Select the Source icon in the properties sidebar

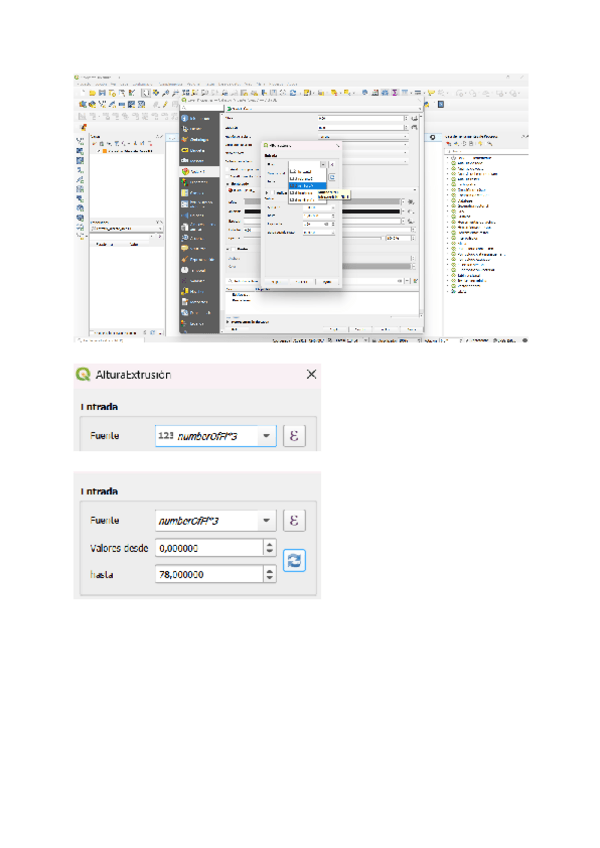click(x=186, y=129)
